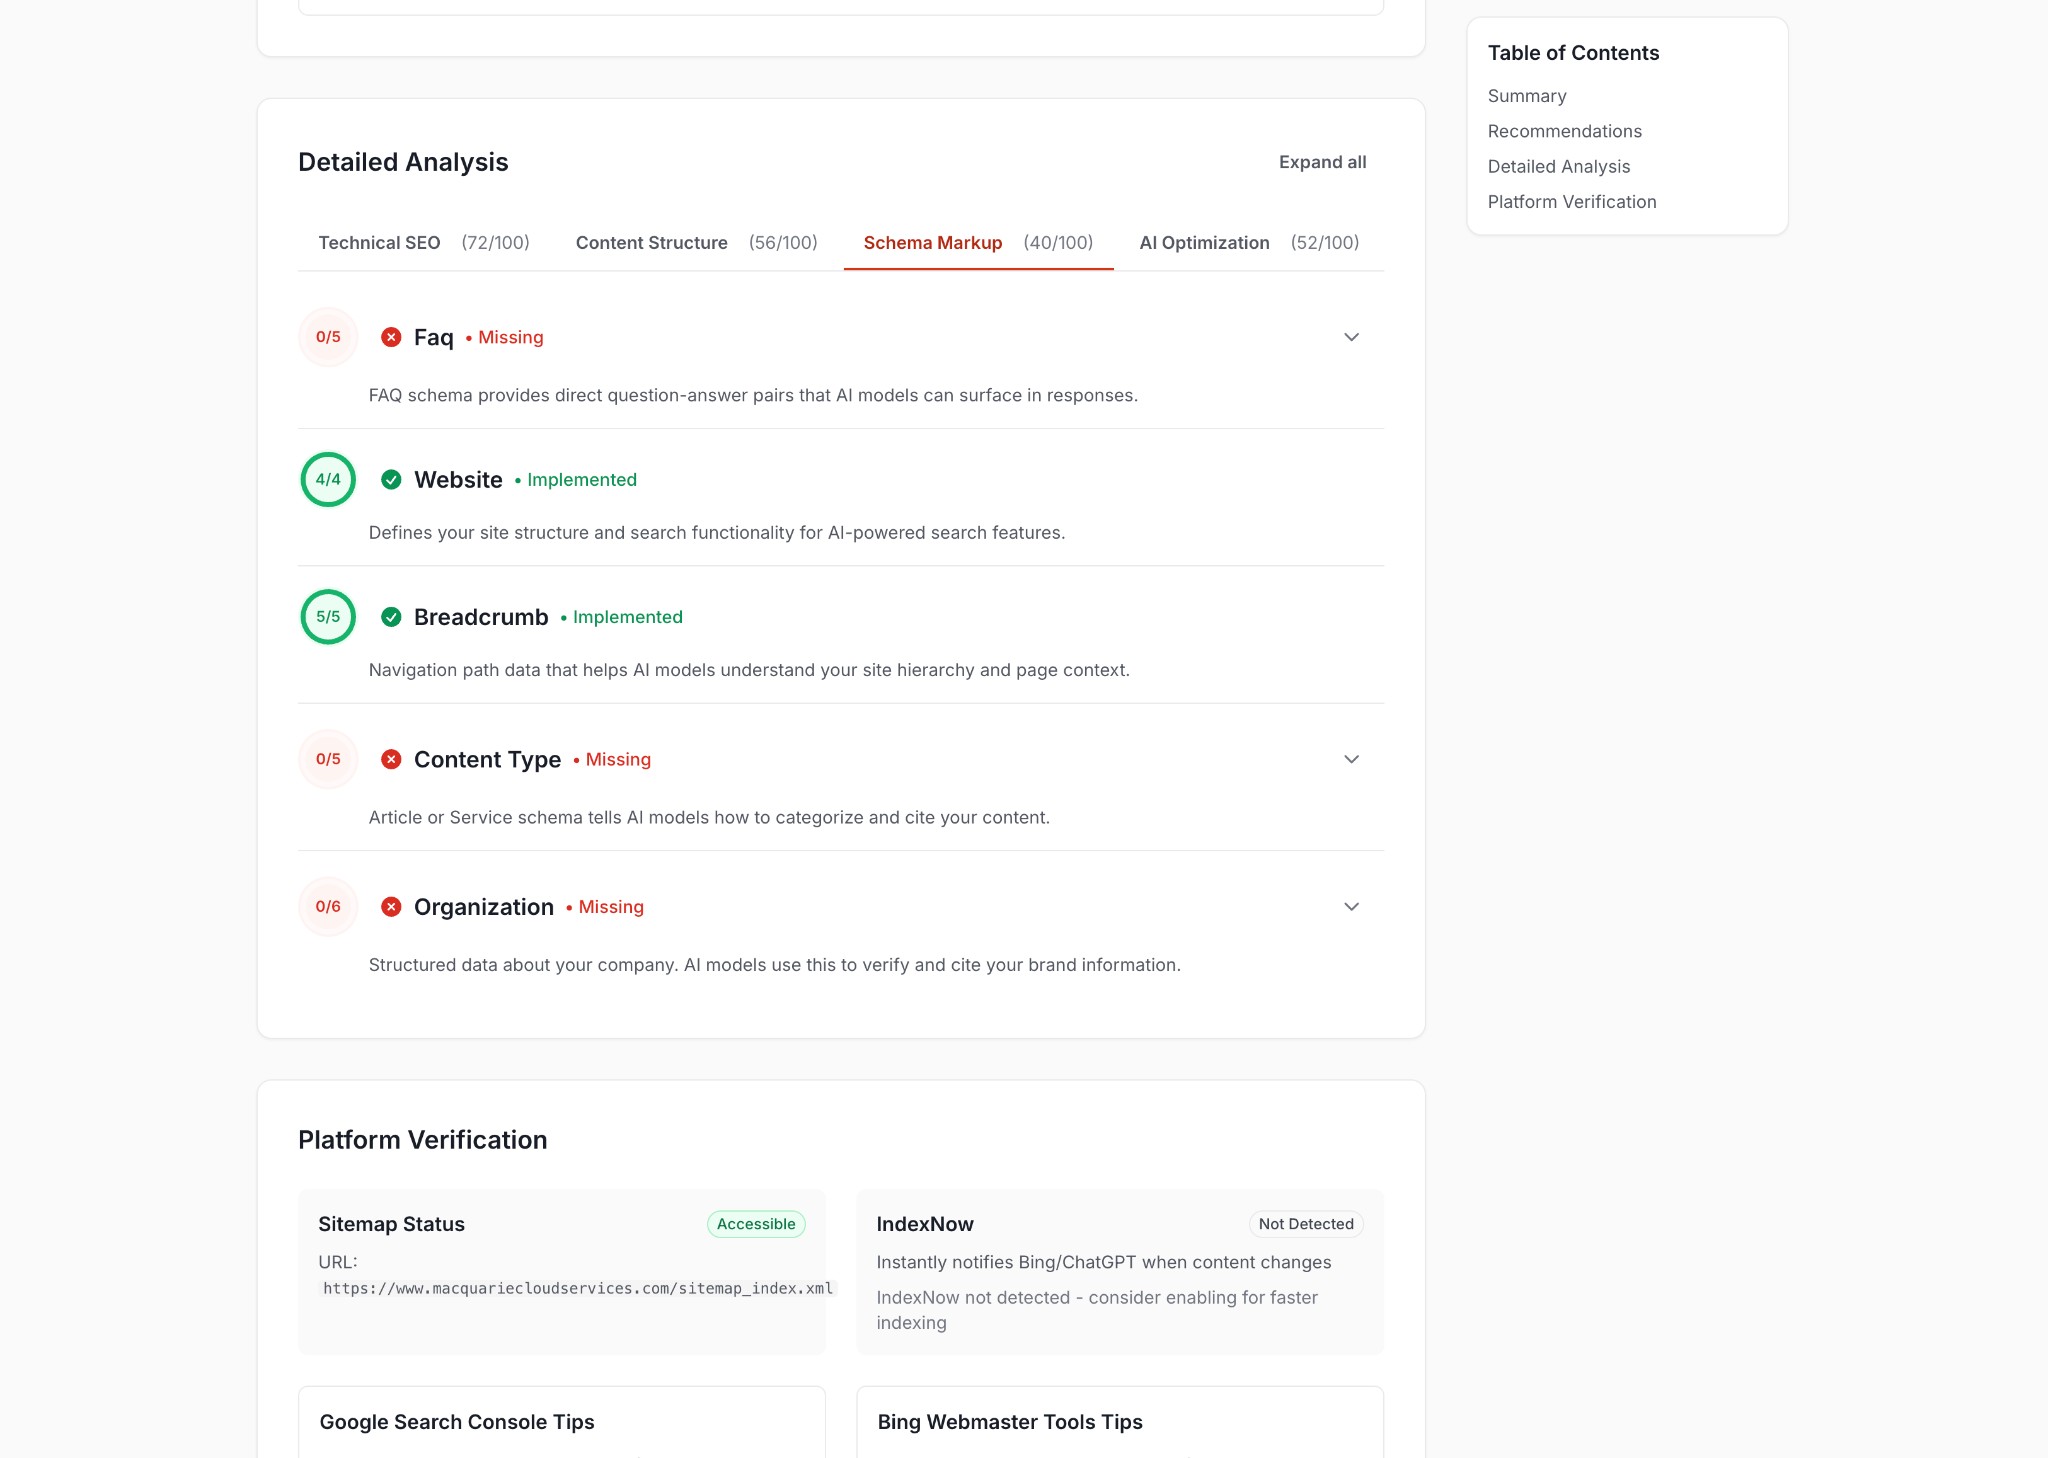Click the 5/5 score ring for Breadcrumb

pos(328,617)
